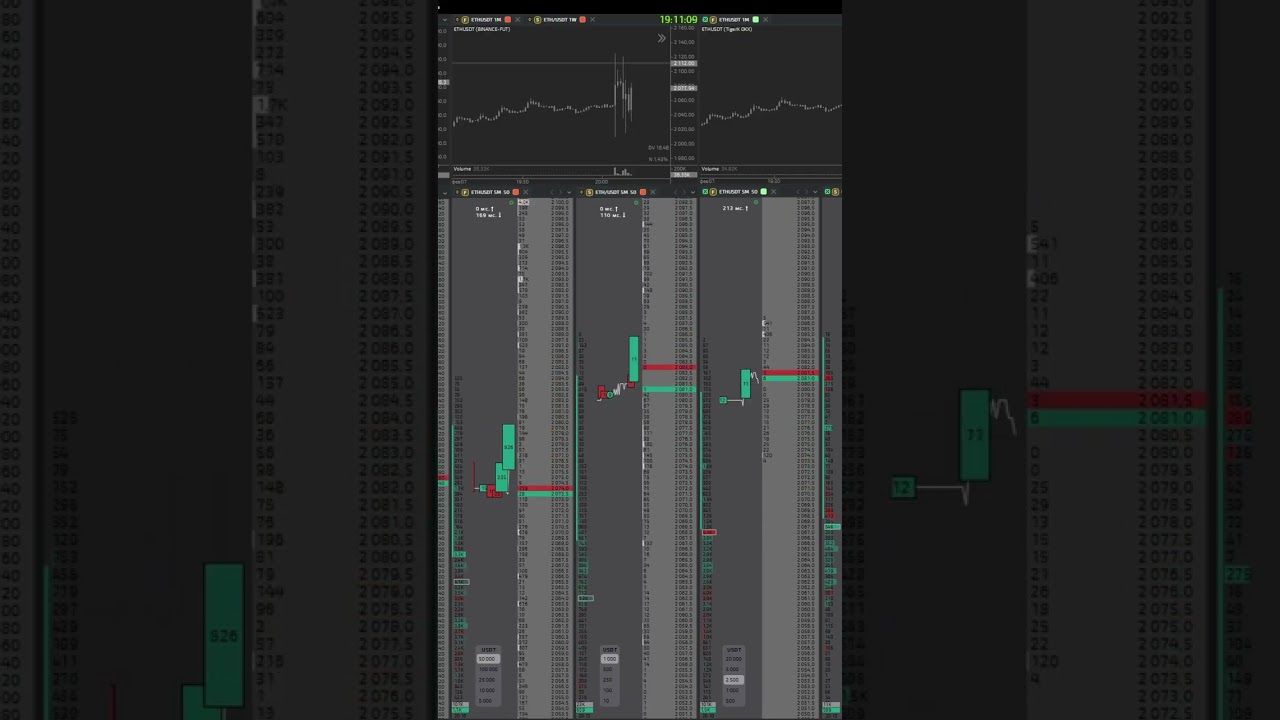Select 25 000 USDT volume preset

point(487,680)
